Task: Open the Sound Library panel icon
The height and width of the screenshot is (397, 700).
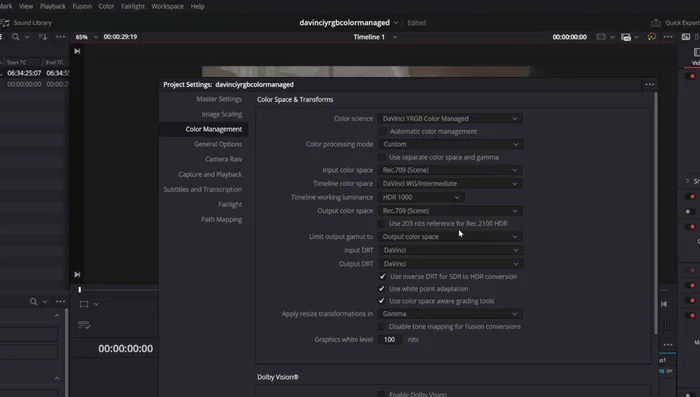Action: (x=5, y=23)
